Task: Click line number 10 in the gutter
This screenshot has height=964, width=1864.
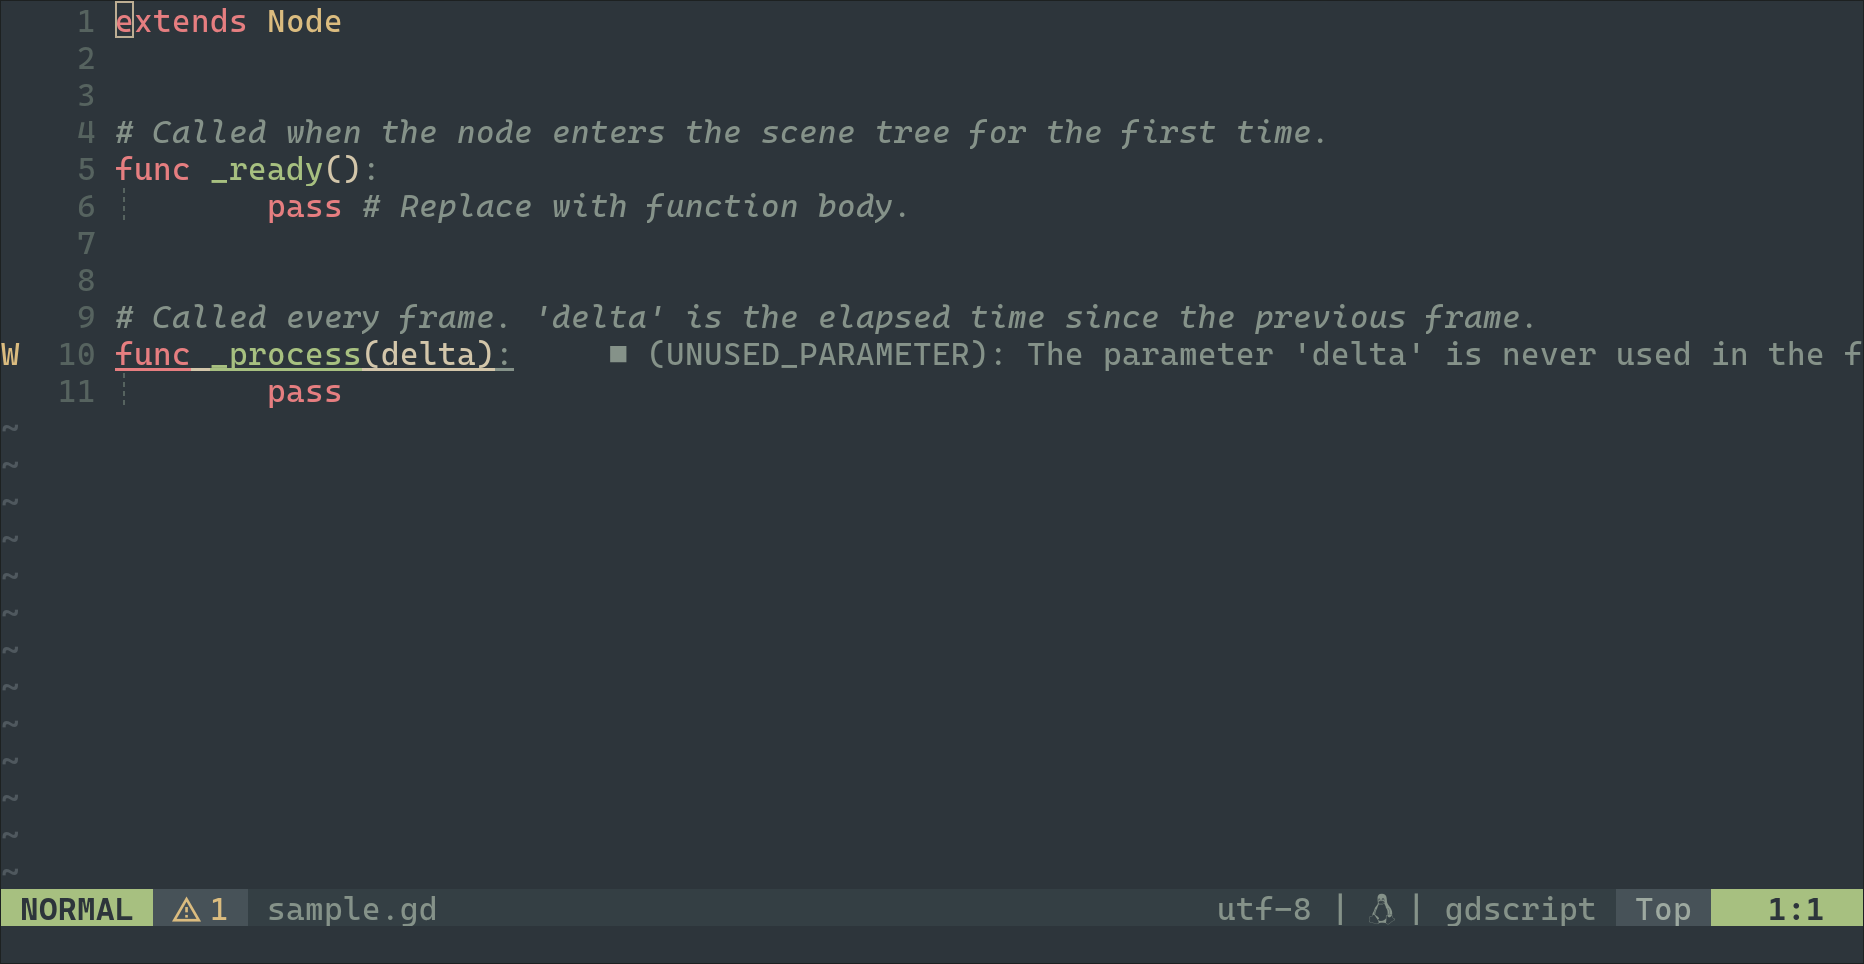Action: point(76,355)
